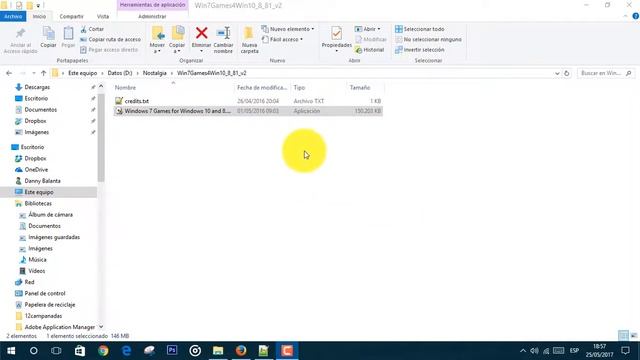Click Seleccionar todo

point(419,29)
